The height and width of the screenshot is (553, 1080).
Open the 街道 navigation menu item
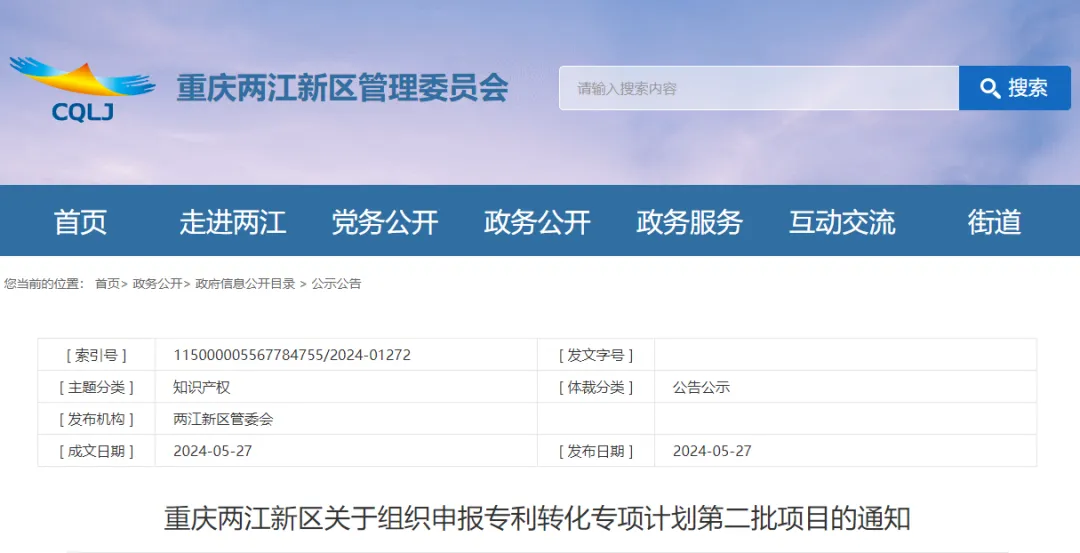click(x=994, y=222)
